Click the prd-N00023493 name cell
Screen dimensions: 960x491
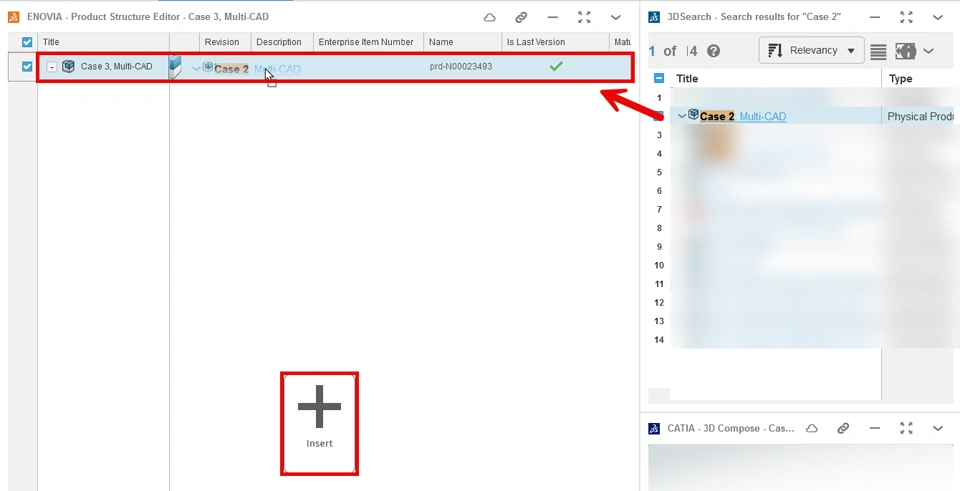coord(460,66)
